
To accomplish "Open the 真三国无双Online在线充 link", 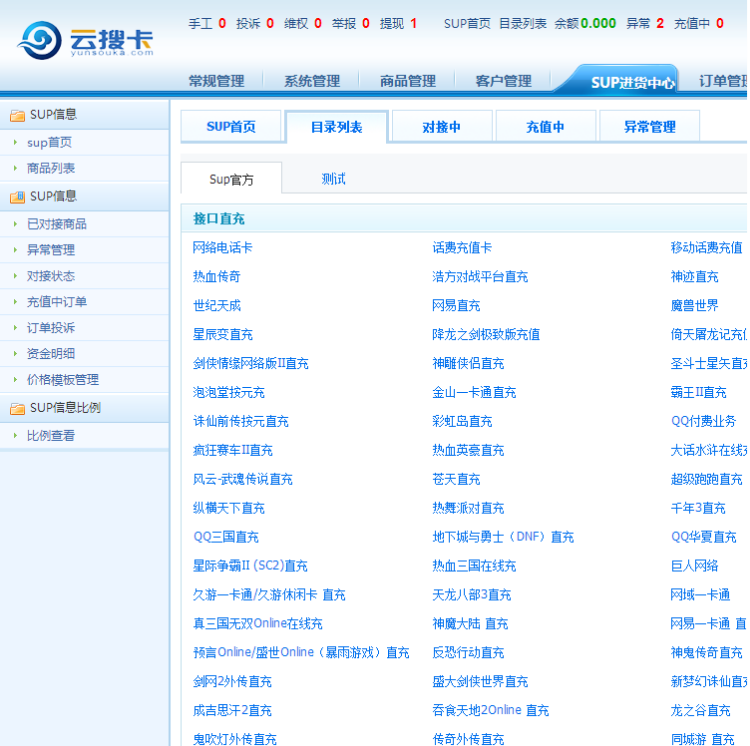I will click(258, 624).
